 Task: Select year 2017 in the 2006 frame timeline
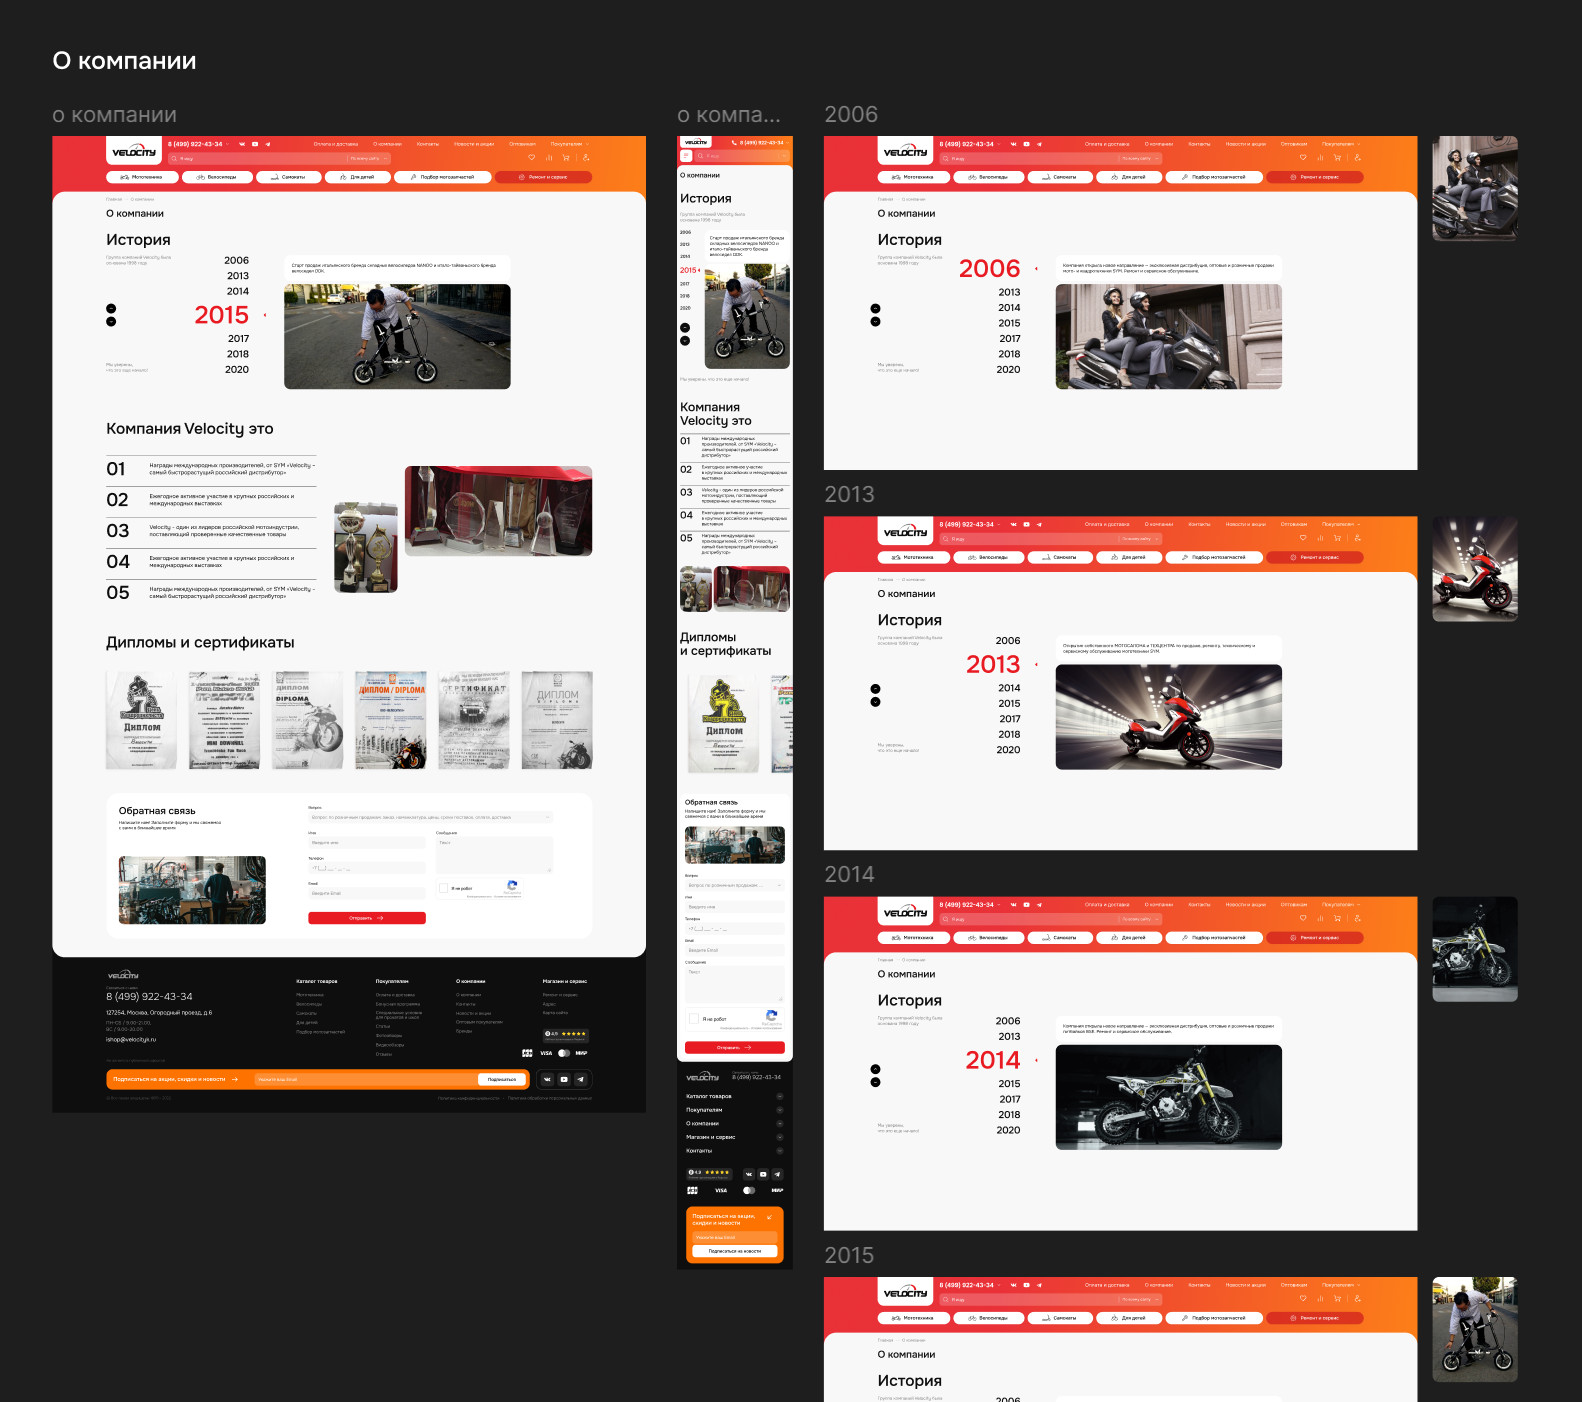(1010, 338)
